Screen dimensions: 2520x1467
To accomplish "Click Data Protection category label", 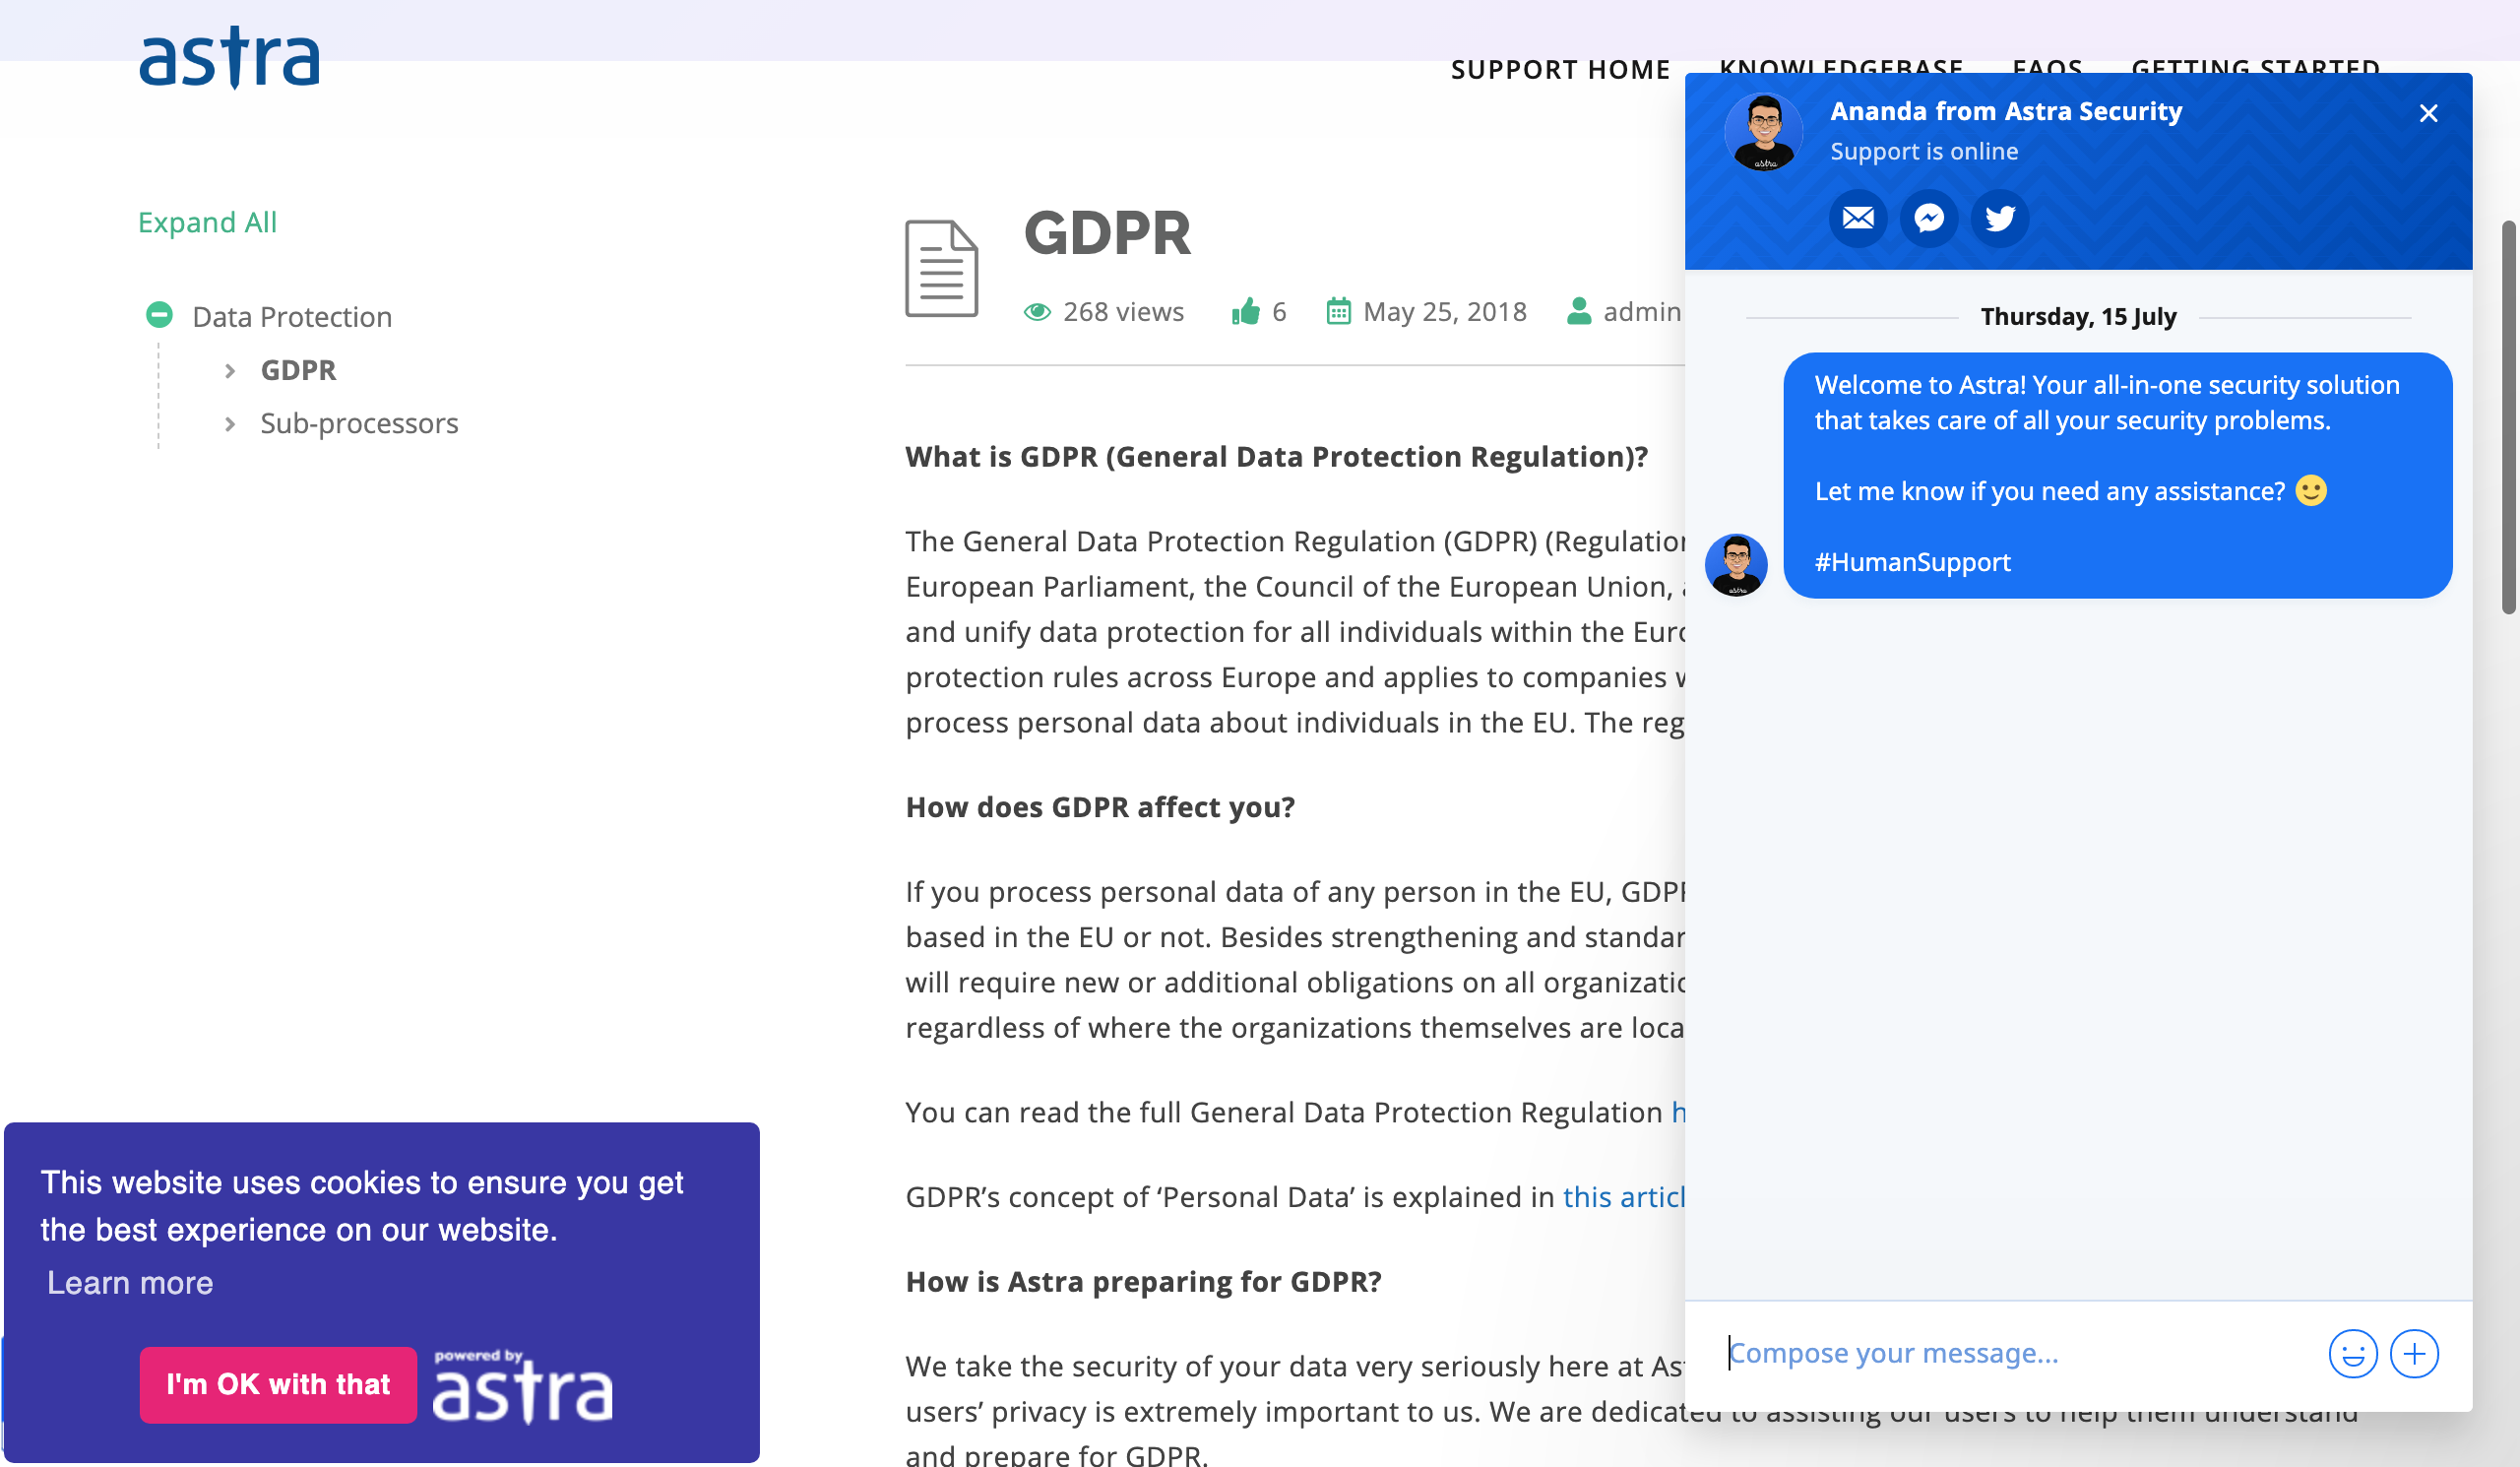I will pyautogui.click(x=292, y=316).
